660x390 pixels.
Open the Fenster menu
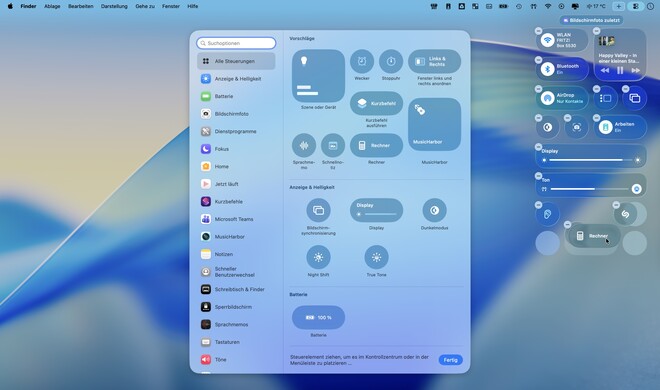point(171,6)
